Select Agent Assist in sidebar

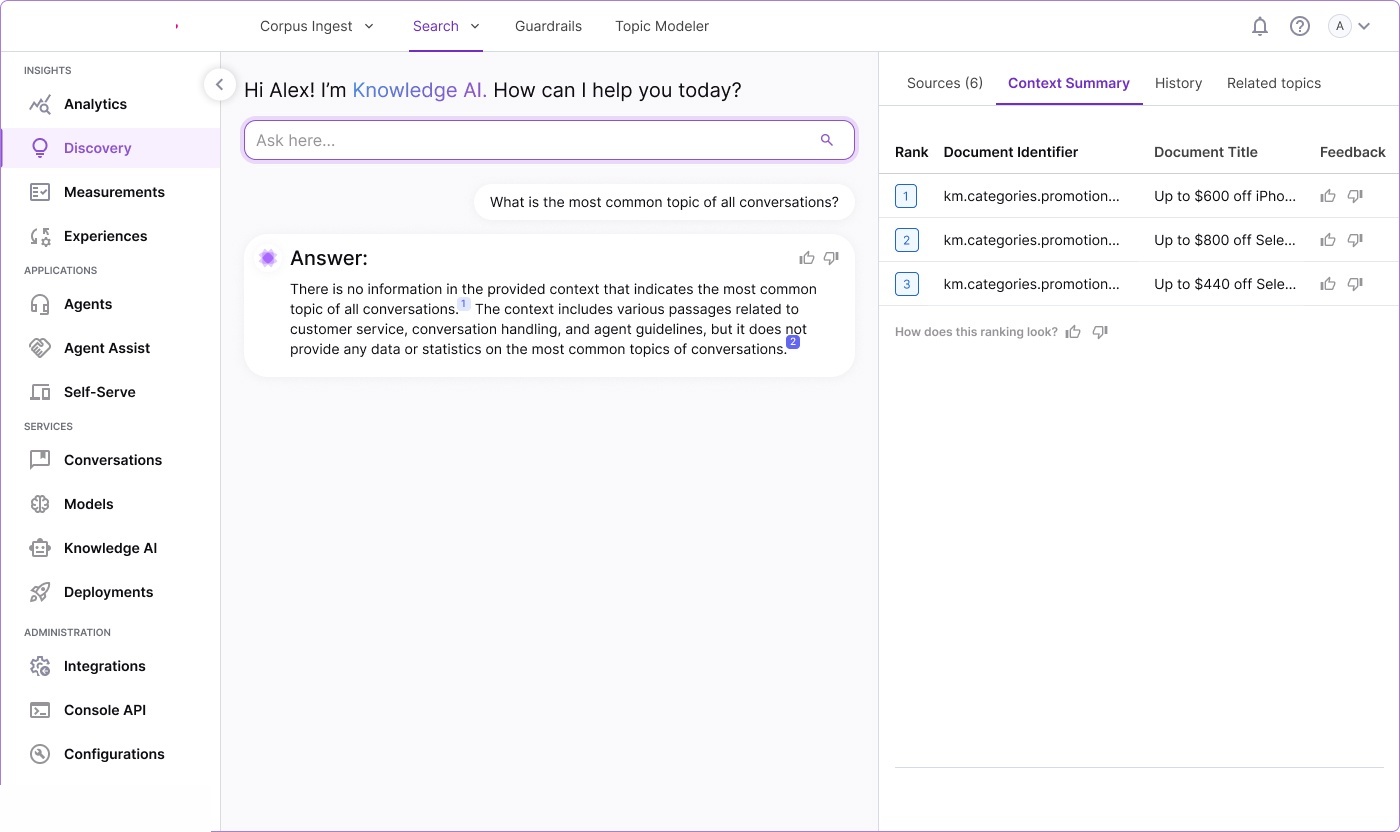coord(106,348)
